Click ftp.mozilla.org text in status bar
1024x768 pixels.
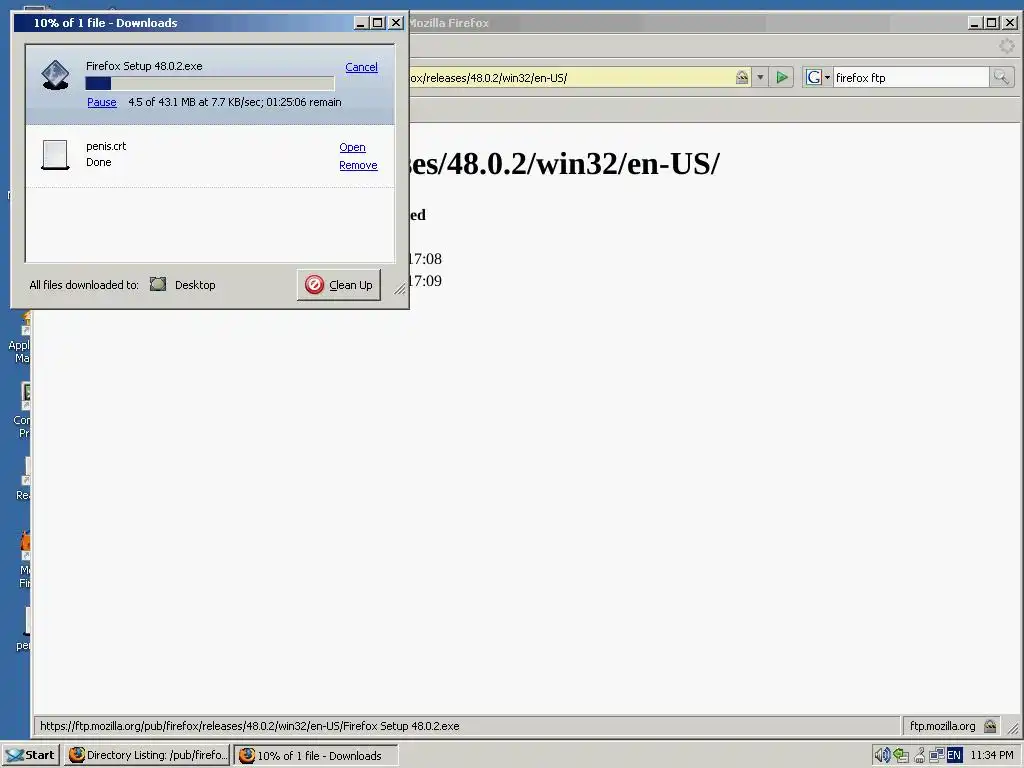click(x=942, y=726)
